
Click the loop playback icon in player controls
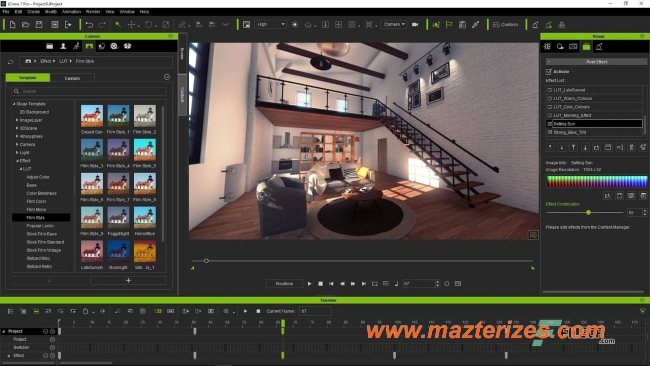[x=375, y=284]
